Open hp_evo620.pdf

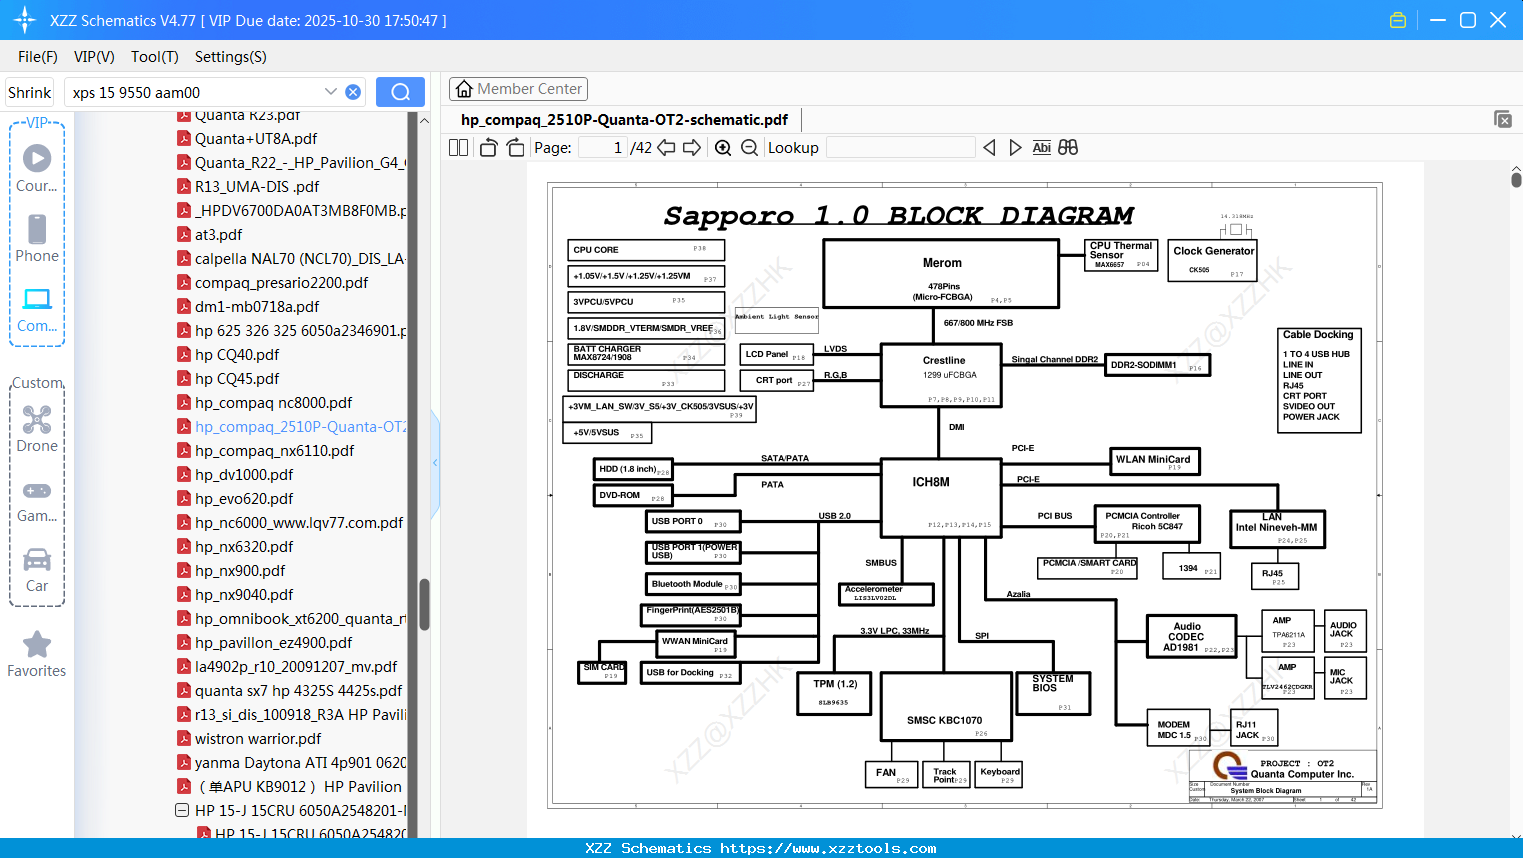(x=244, y=499)
